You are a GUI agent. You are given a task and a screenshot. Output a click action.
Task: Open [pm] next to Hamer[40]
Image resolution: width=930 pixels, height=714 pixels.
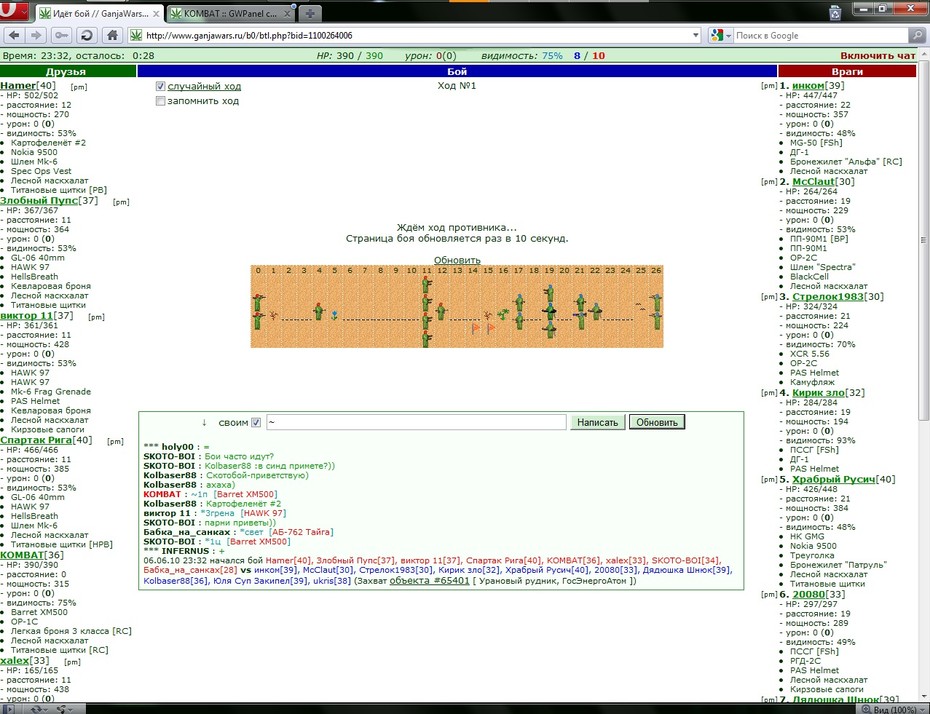click(x=78, y=87)
